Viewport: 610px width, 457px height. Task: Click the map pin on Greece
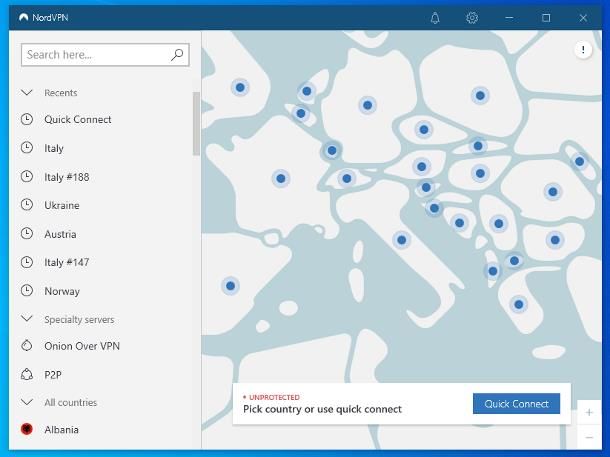coord(519,305)
